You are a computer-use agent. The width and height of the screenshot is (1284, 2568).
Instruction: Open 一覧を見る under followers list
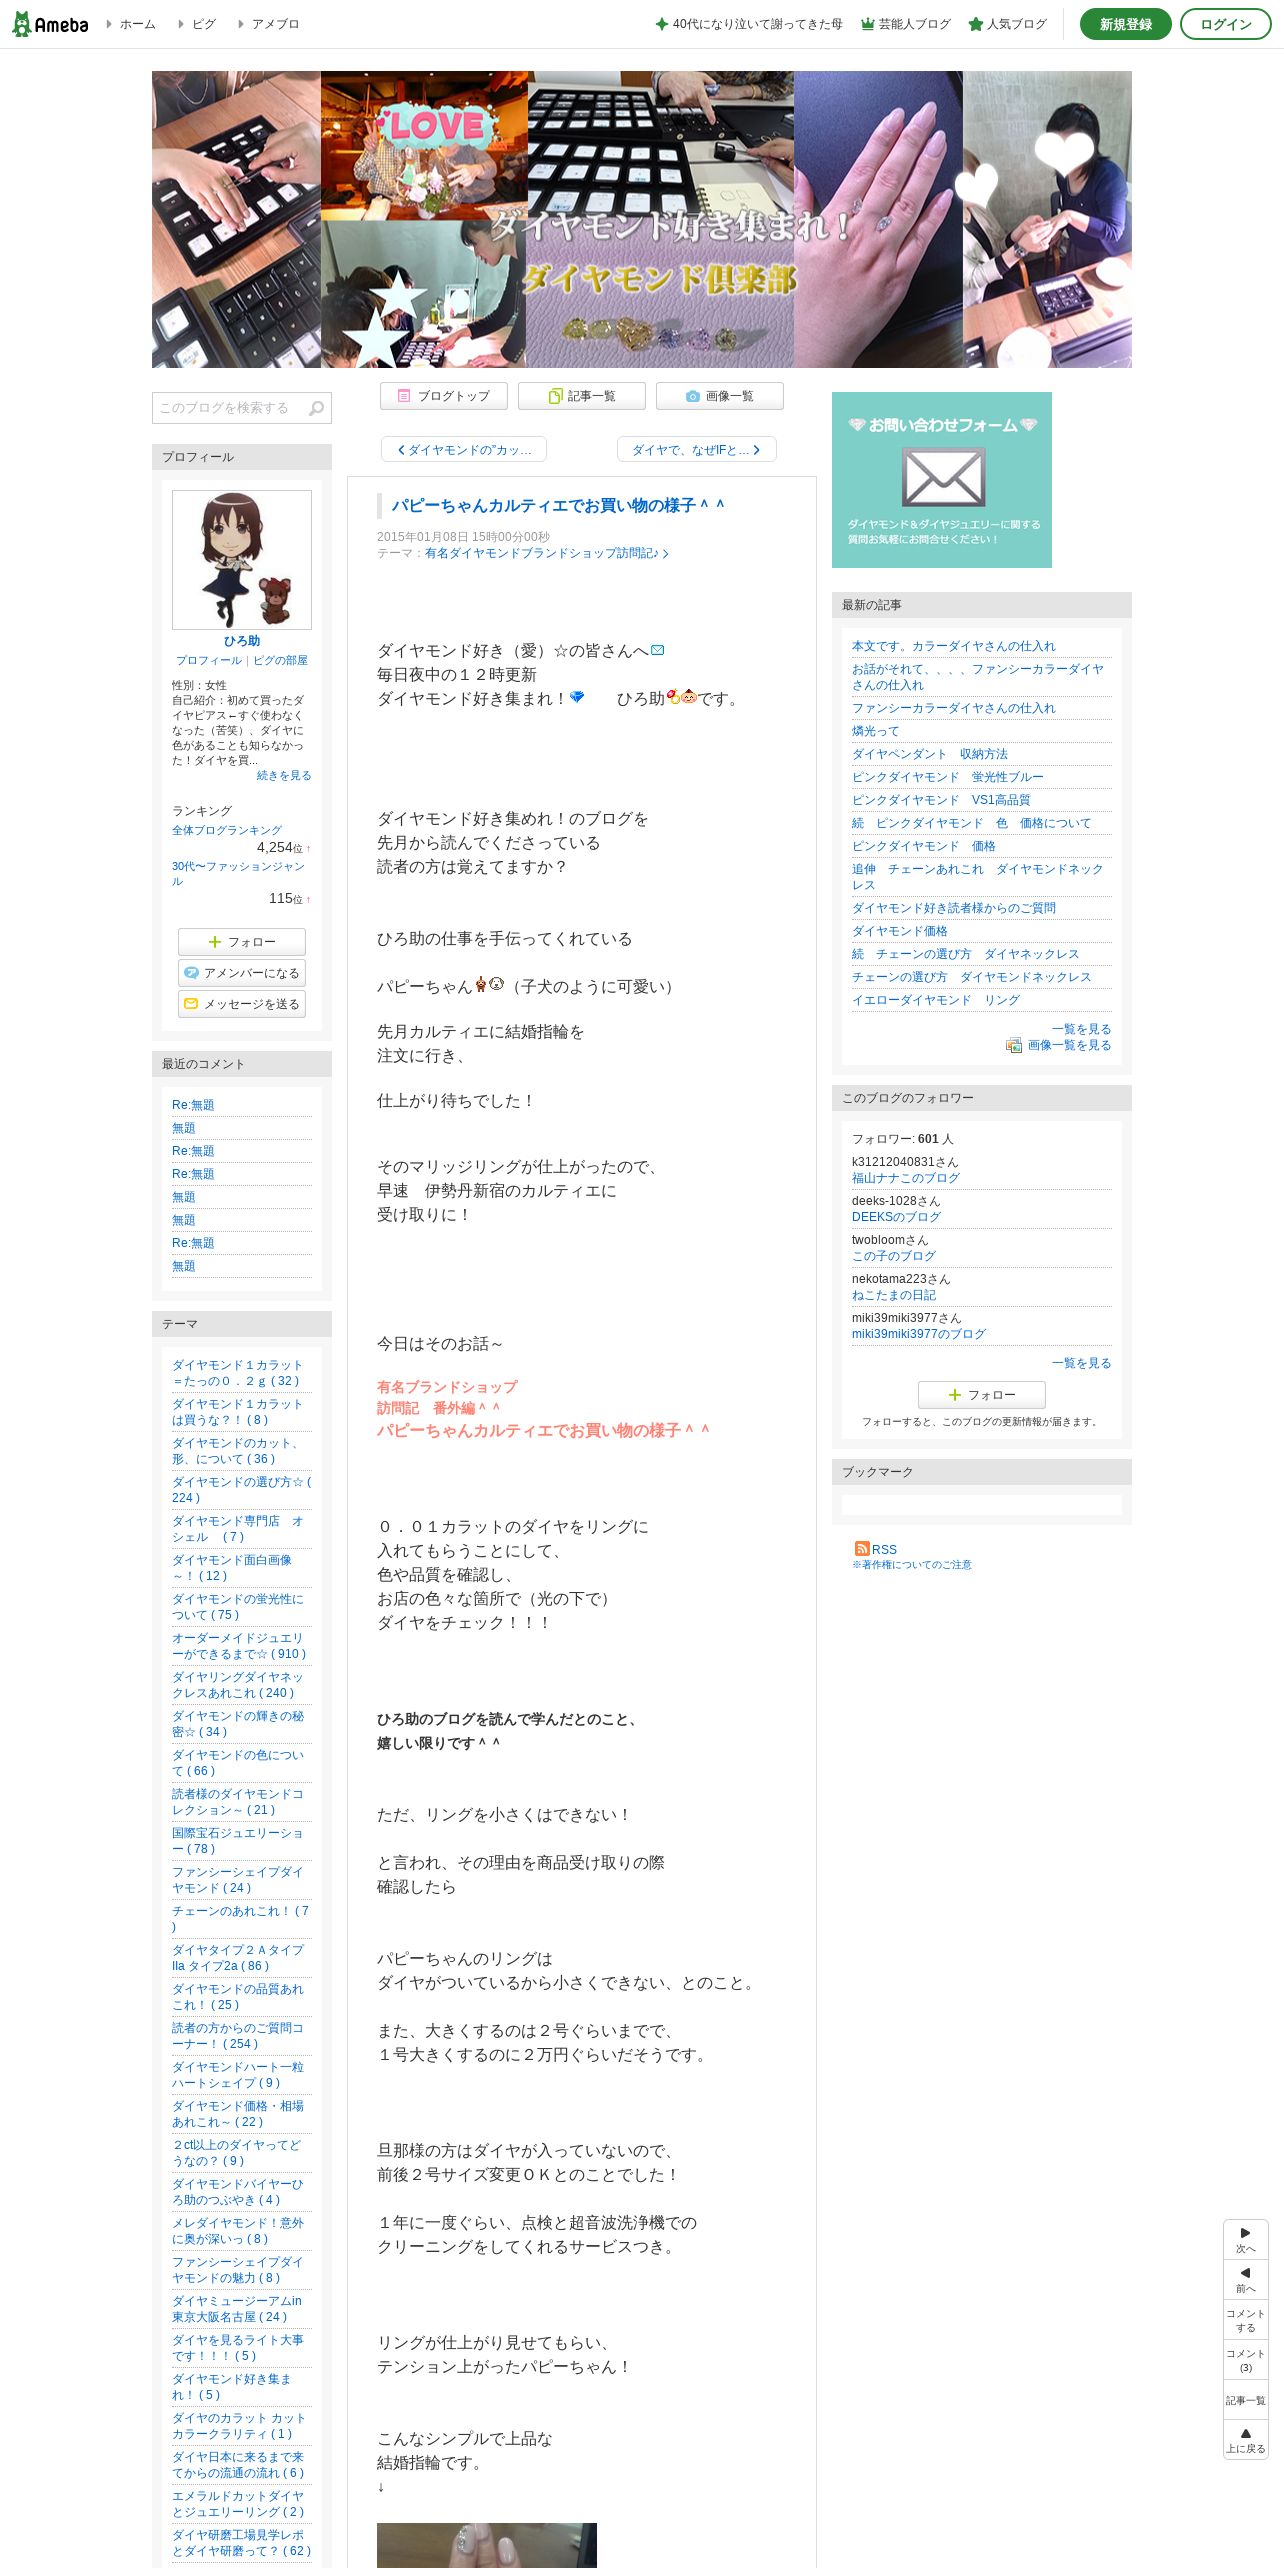[1081, 1363]
